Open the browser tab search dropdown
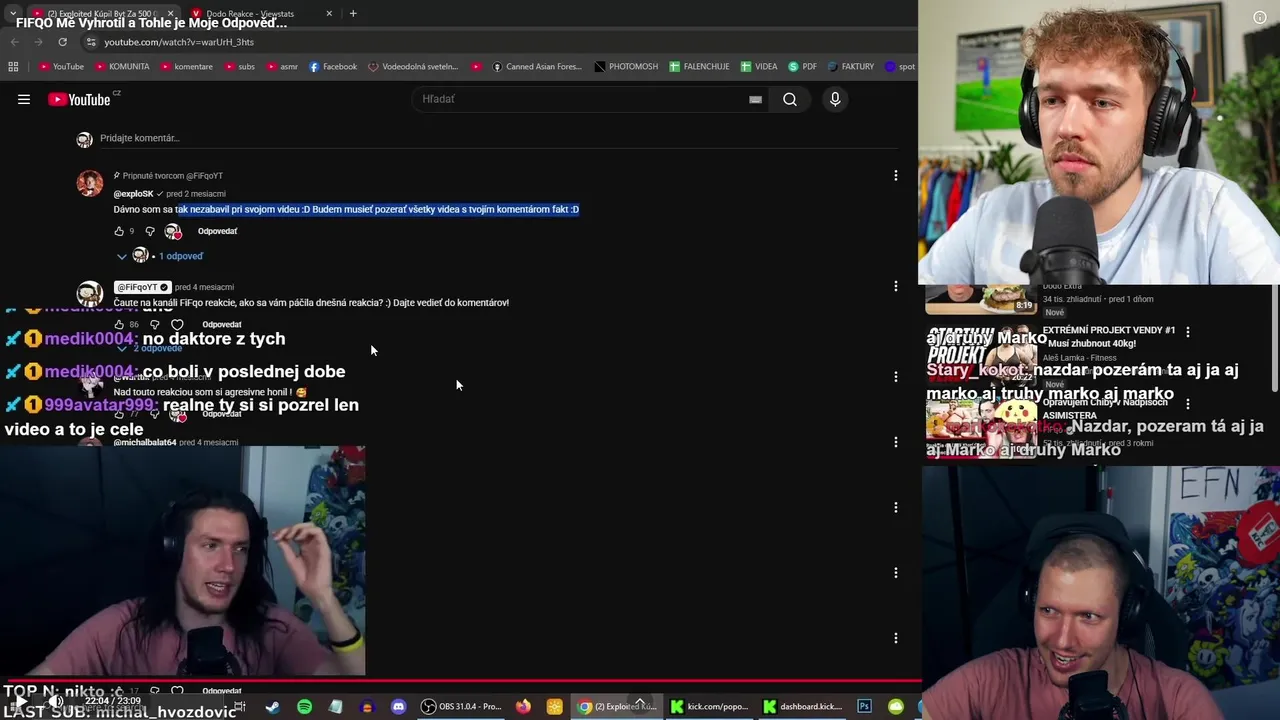Image resolution: width=1280 pixels, height=720 pixels. click(12, 13)
